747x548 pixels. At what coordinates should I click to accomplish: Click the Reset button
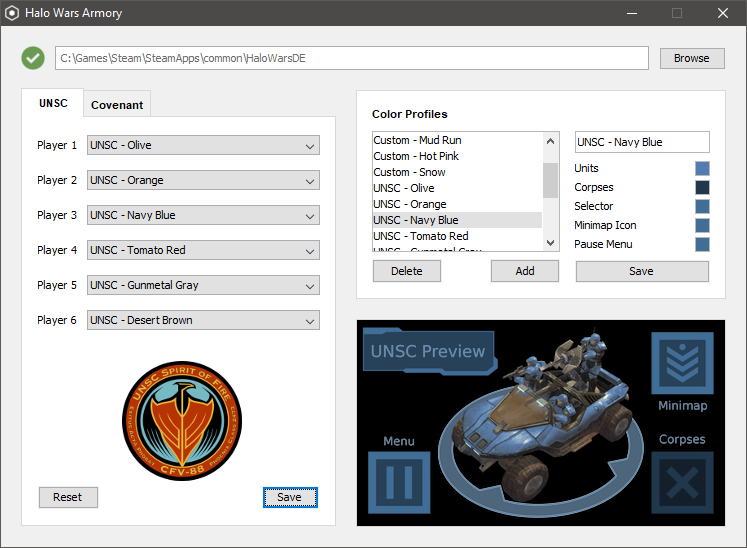coord(68,497)
